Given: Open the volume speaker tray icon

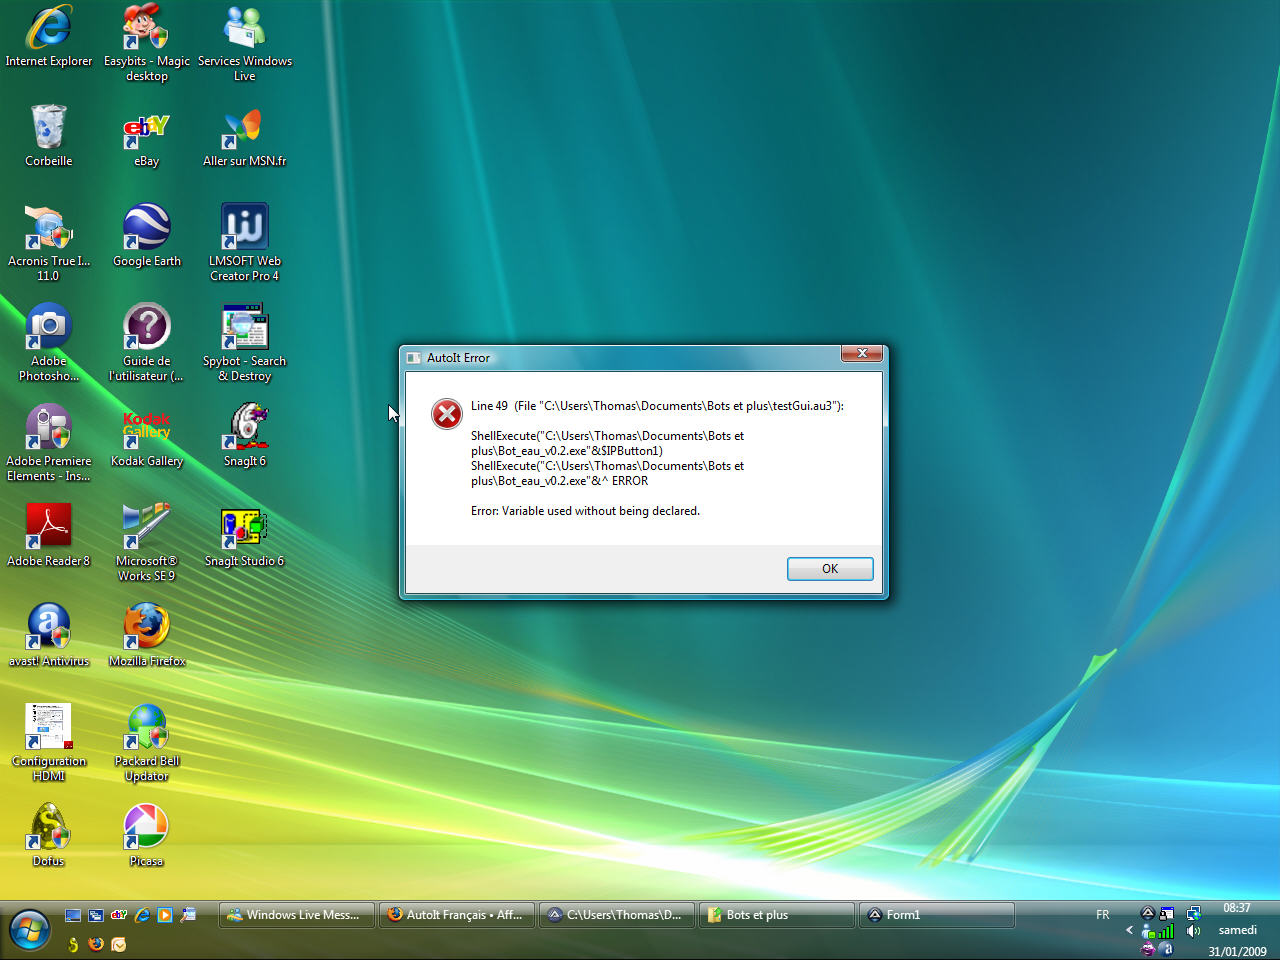Looking at the screenshot, I should (x=1193, y=931).
